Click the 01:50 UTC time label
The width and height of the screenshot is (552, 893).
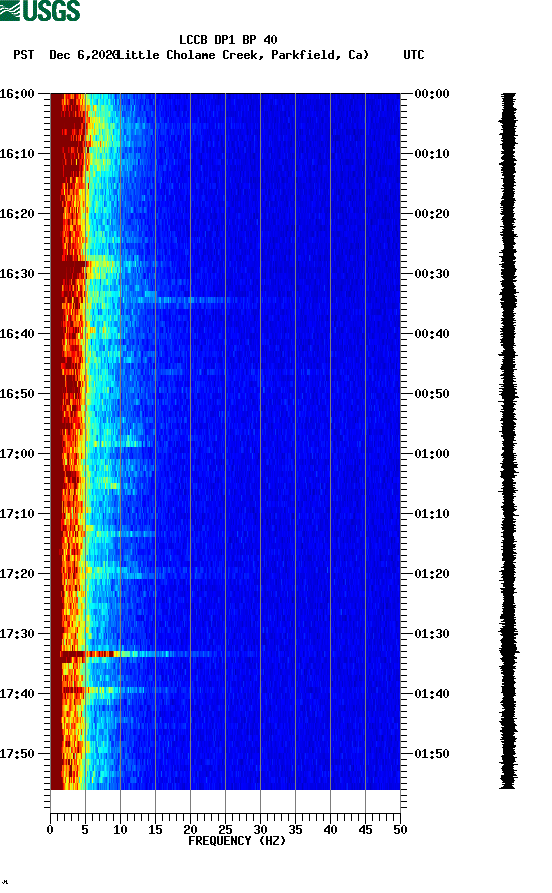(x=432, y=754)
